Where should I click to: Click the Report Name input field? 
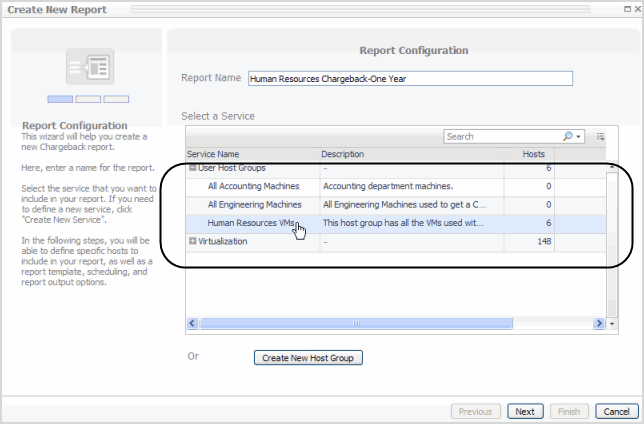coord(410,78)
